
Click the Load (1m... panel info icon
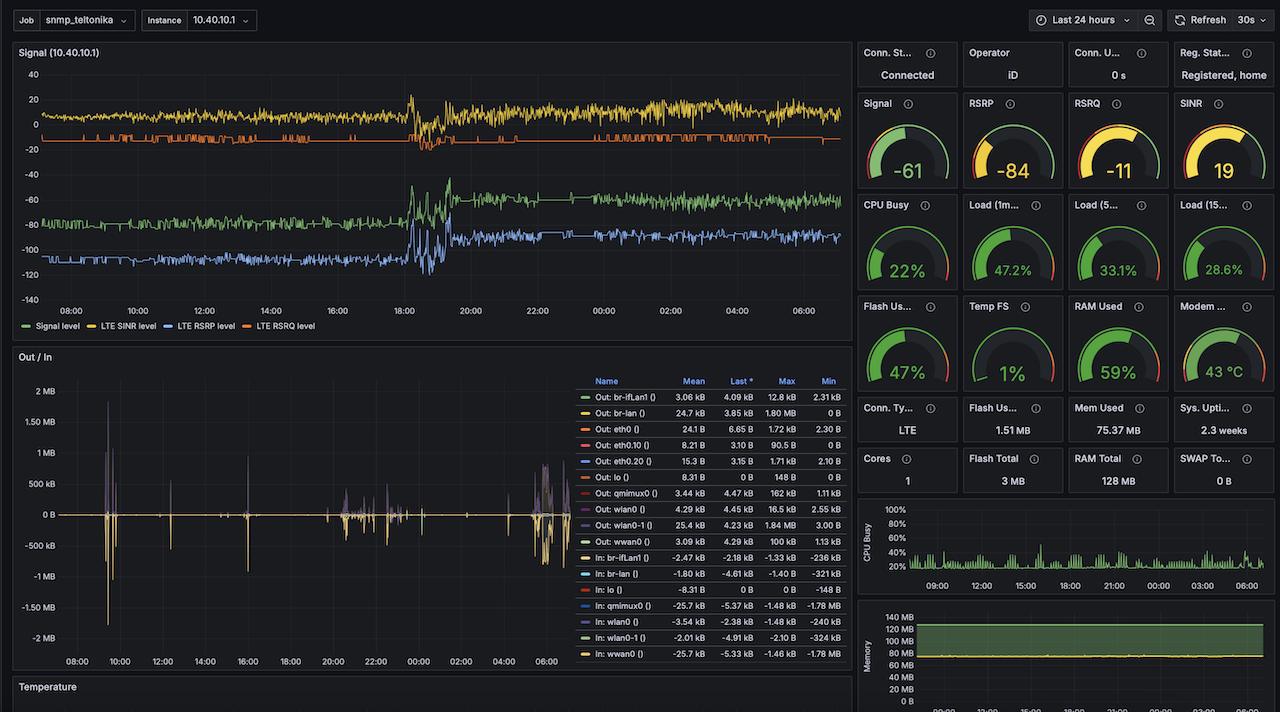pyautogui.click(x=1036, y=205)
